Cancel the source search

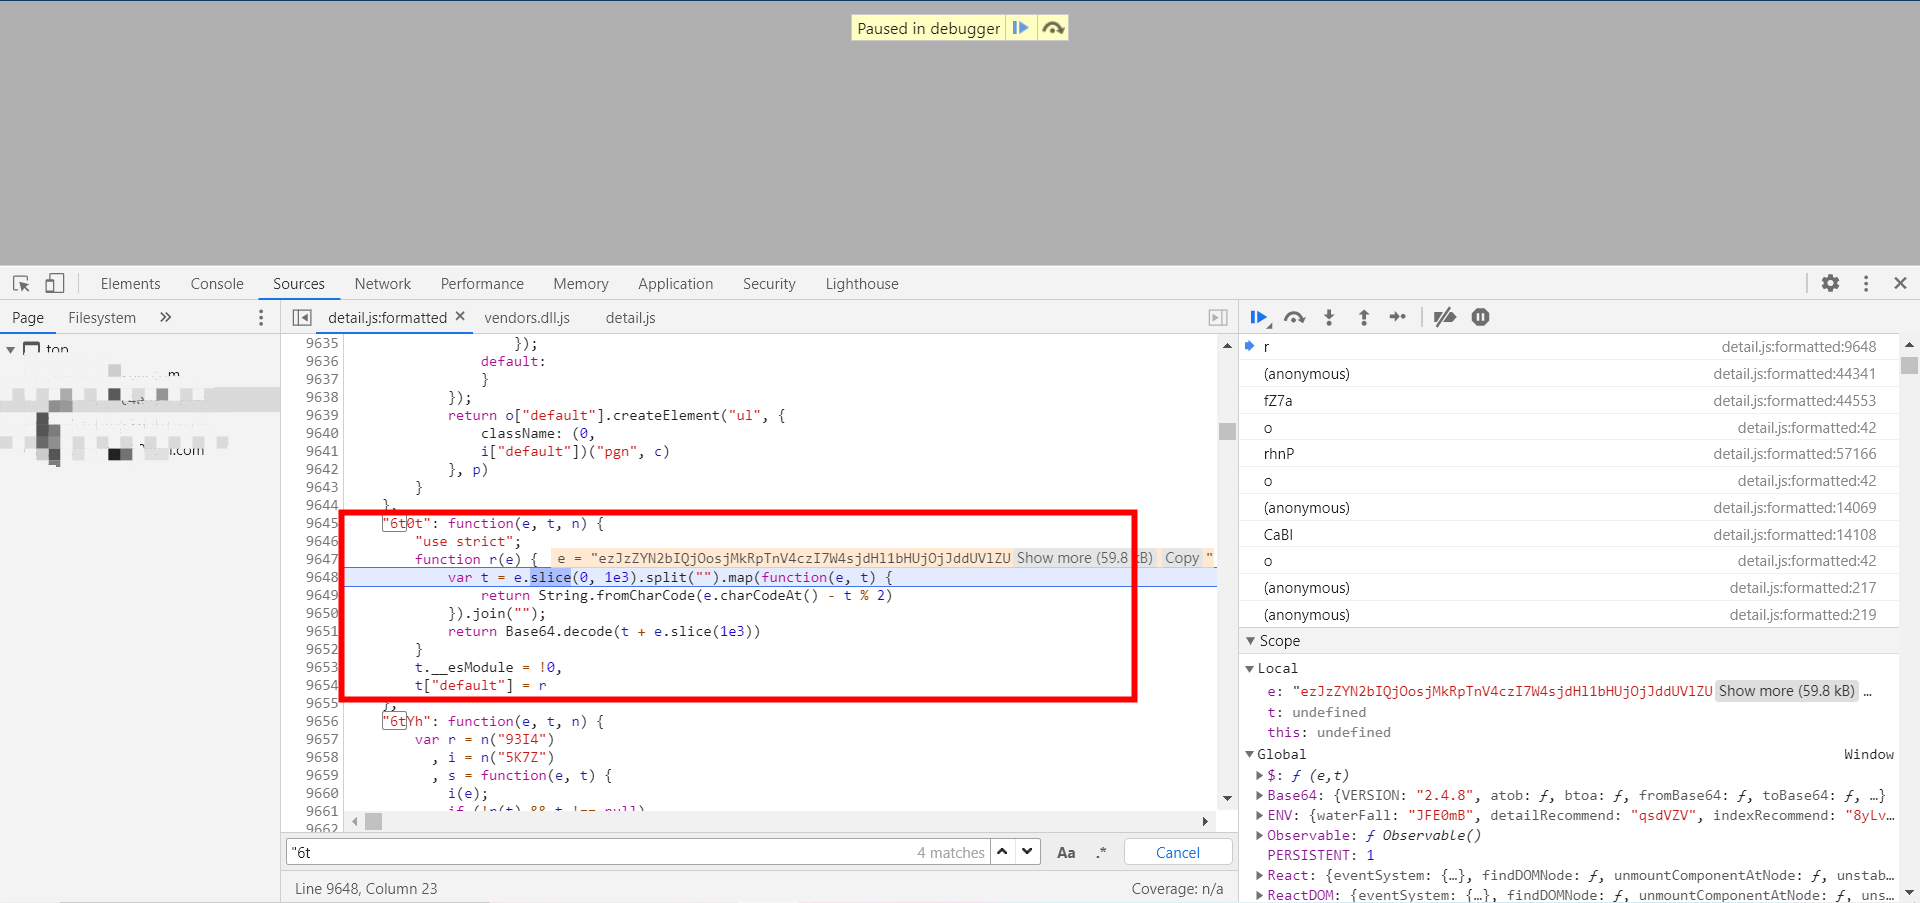click(x=1178, y=852)
